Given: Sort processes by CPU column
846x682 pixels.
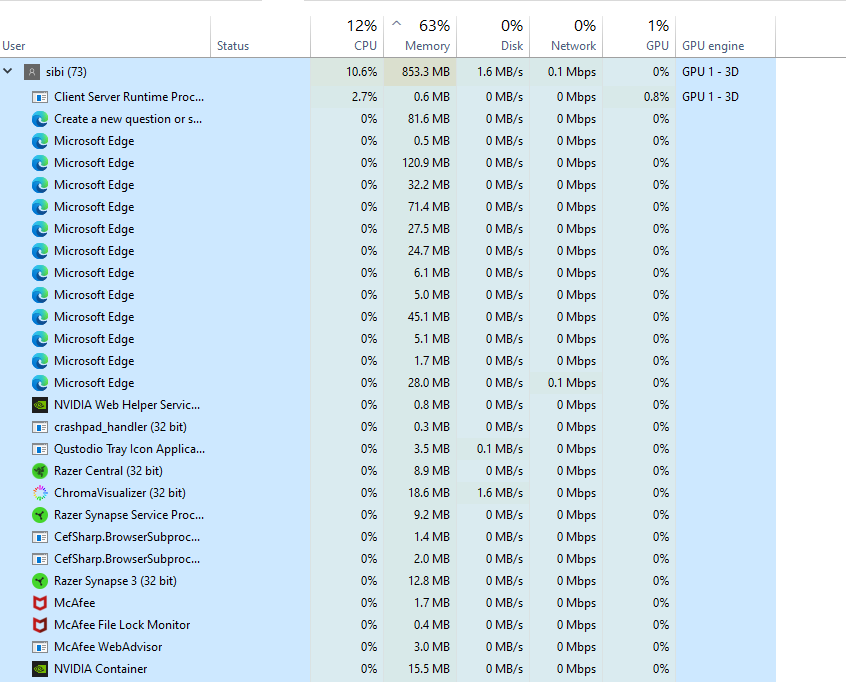Looking at the screenshot, I should pos(347,37).
